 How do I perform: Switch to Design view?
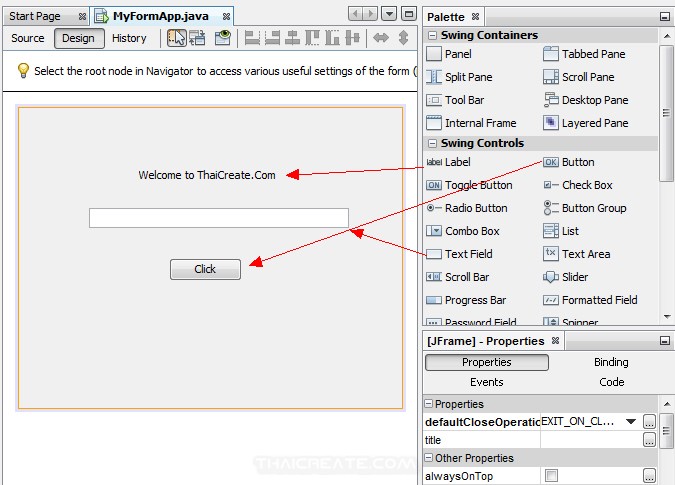tap(79, 38)
